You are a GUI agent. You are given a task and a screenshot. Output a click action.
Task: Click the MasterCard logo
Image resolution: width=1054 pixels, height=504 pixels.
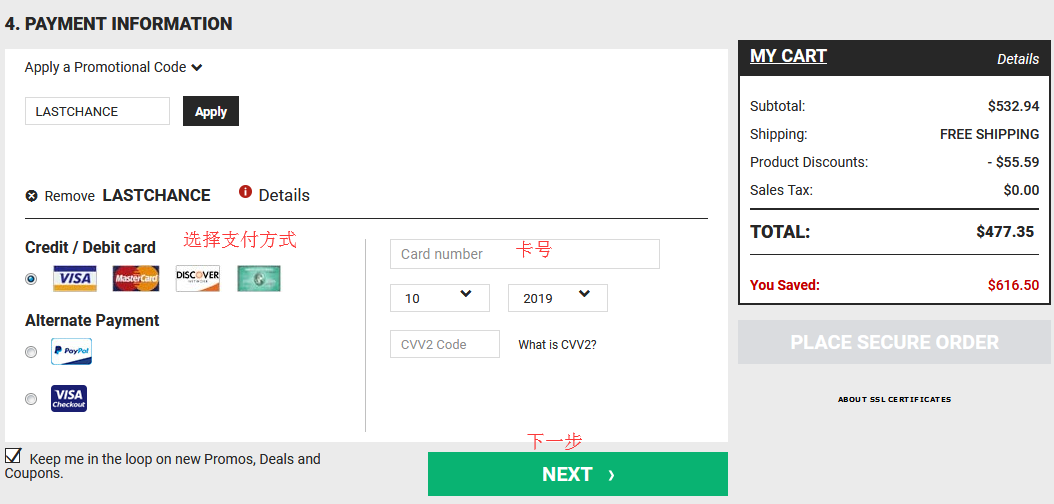136,279
